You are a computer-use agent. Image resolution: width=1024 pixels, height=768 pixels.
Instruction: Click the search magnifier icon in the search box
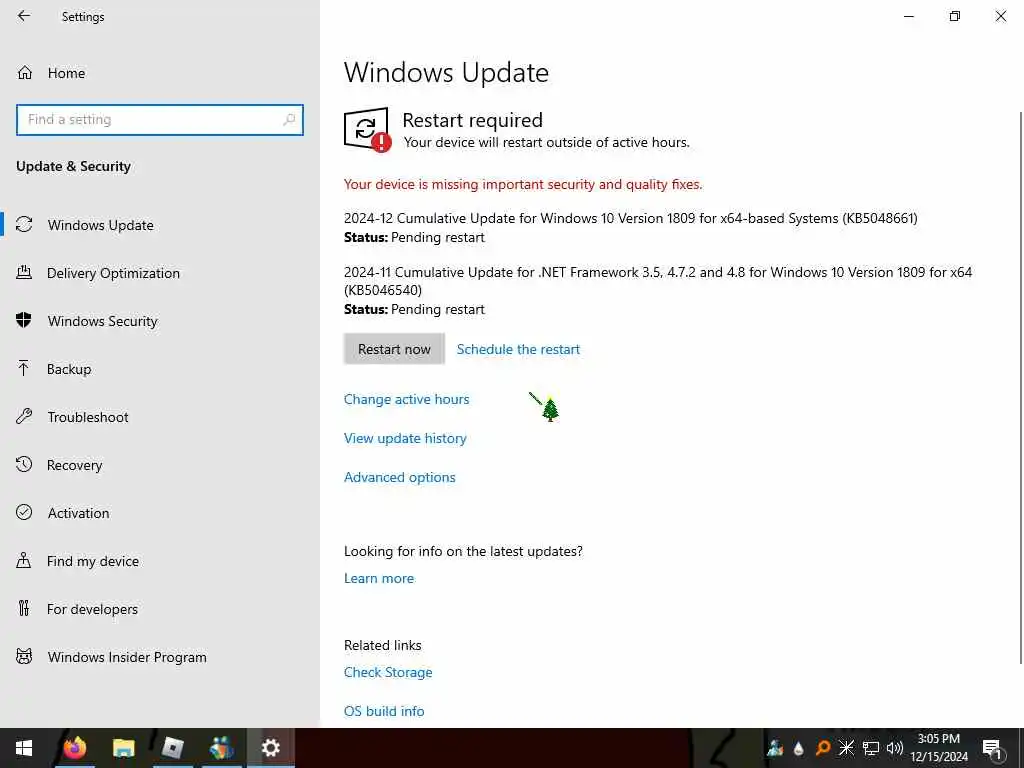point(289,120)
